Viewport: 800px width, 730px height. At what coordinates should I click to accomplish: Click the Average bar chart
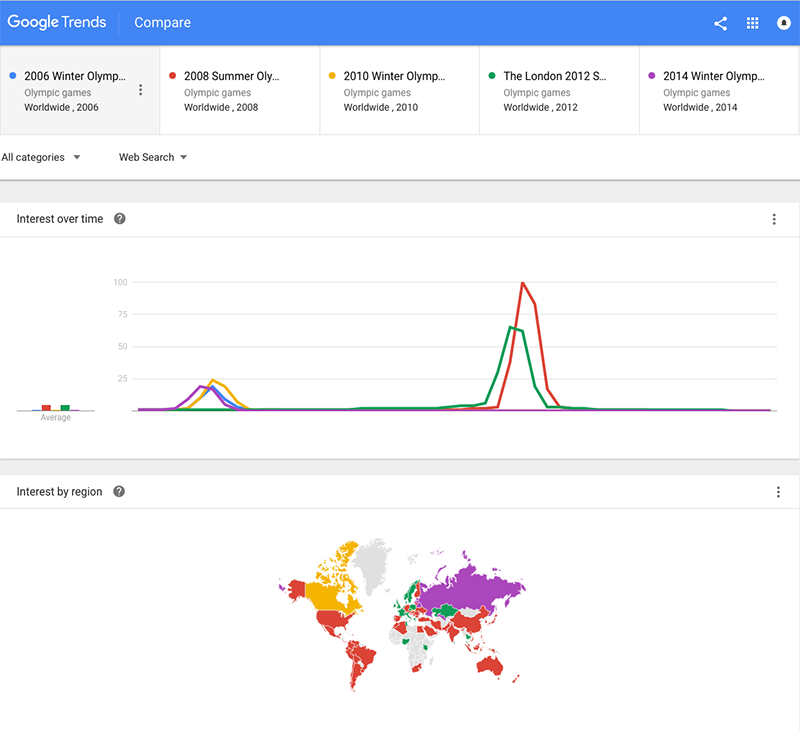(x=55, y=408)
